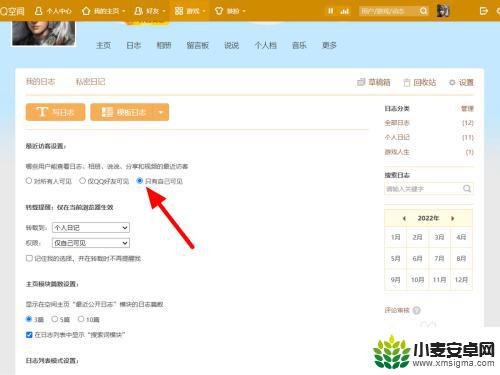The height and width of the screenshot is (375, 500).
Task: Click 管理 link beside 日志分类
Action: [467, 109]
